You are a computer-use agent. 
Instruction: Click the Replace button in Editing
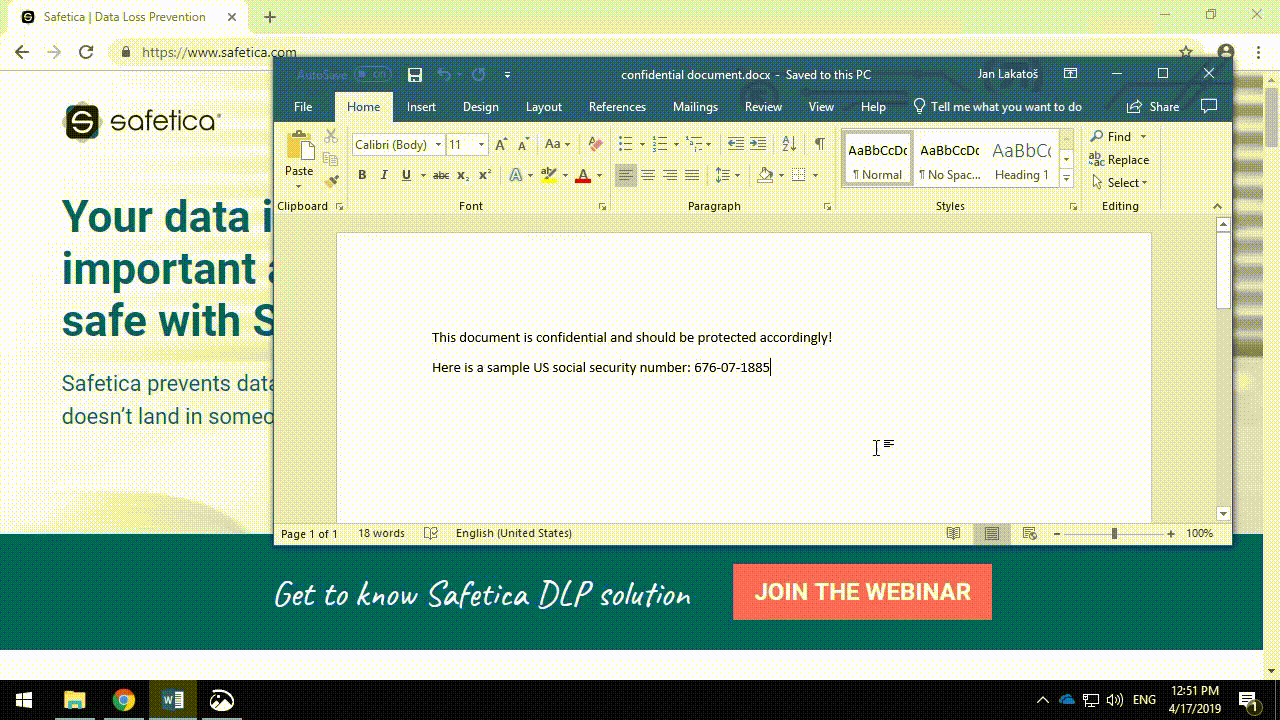pos(1119,160)
